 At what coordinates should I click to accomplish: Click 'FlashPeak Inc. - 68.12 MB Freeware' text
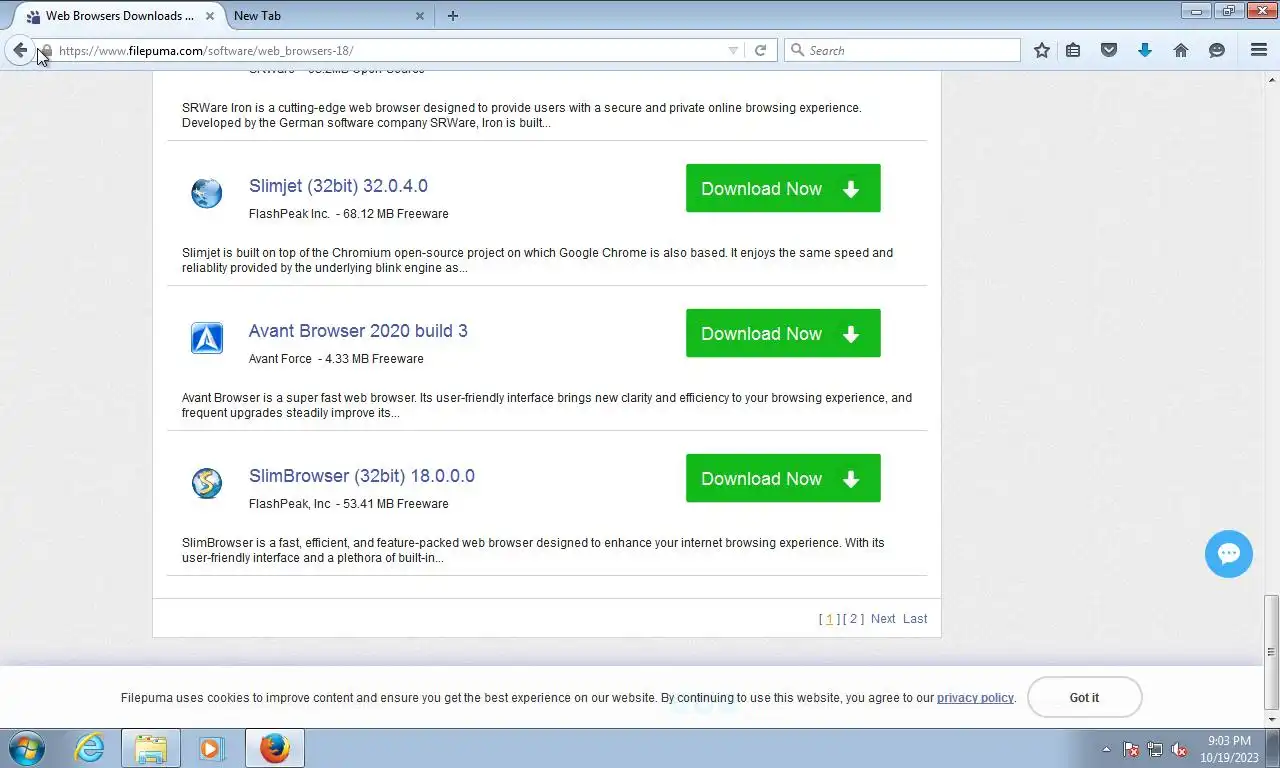point(348,214)
